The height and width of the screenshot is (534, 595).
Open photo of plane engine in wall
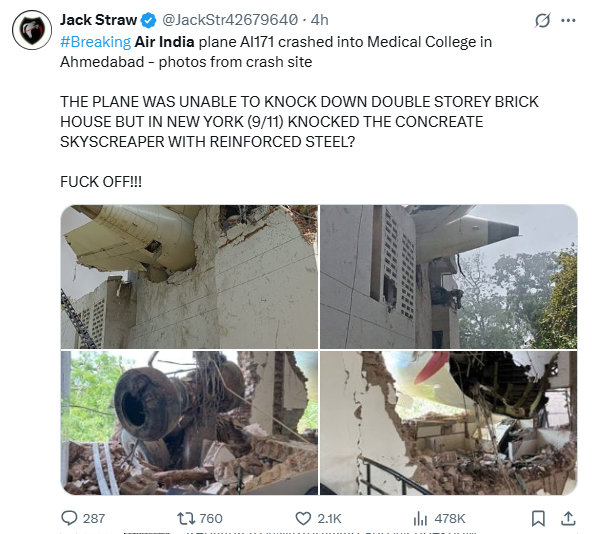click(189, 277)
